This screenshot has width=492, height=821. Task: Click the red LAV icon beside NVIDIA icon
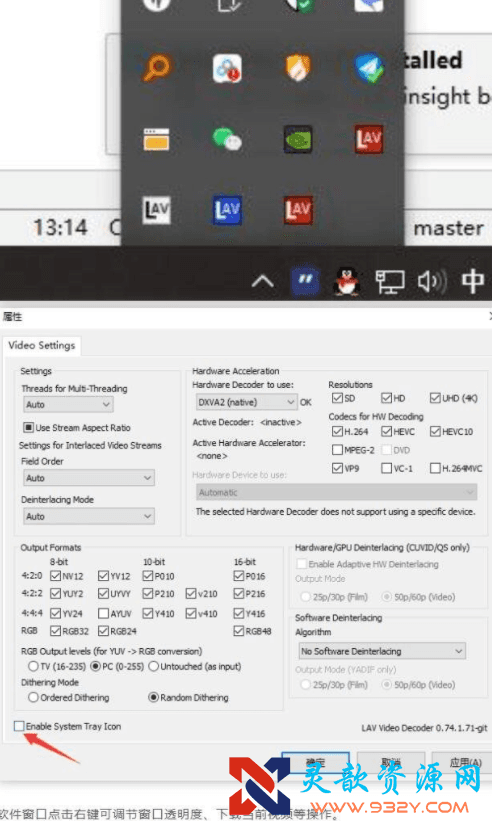pyautogui.click(x=368, y=139)
